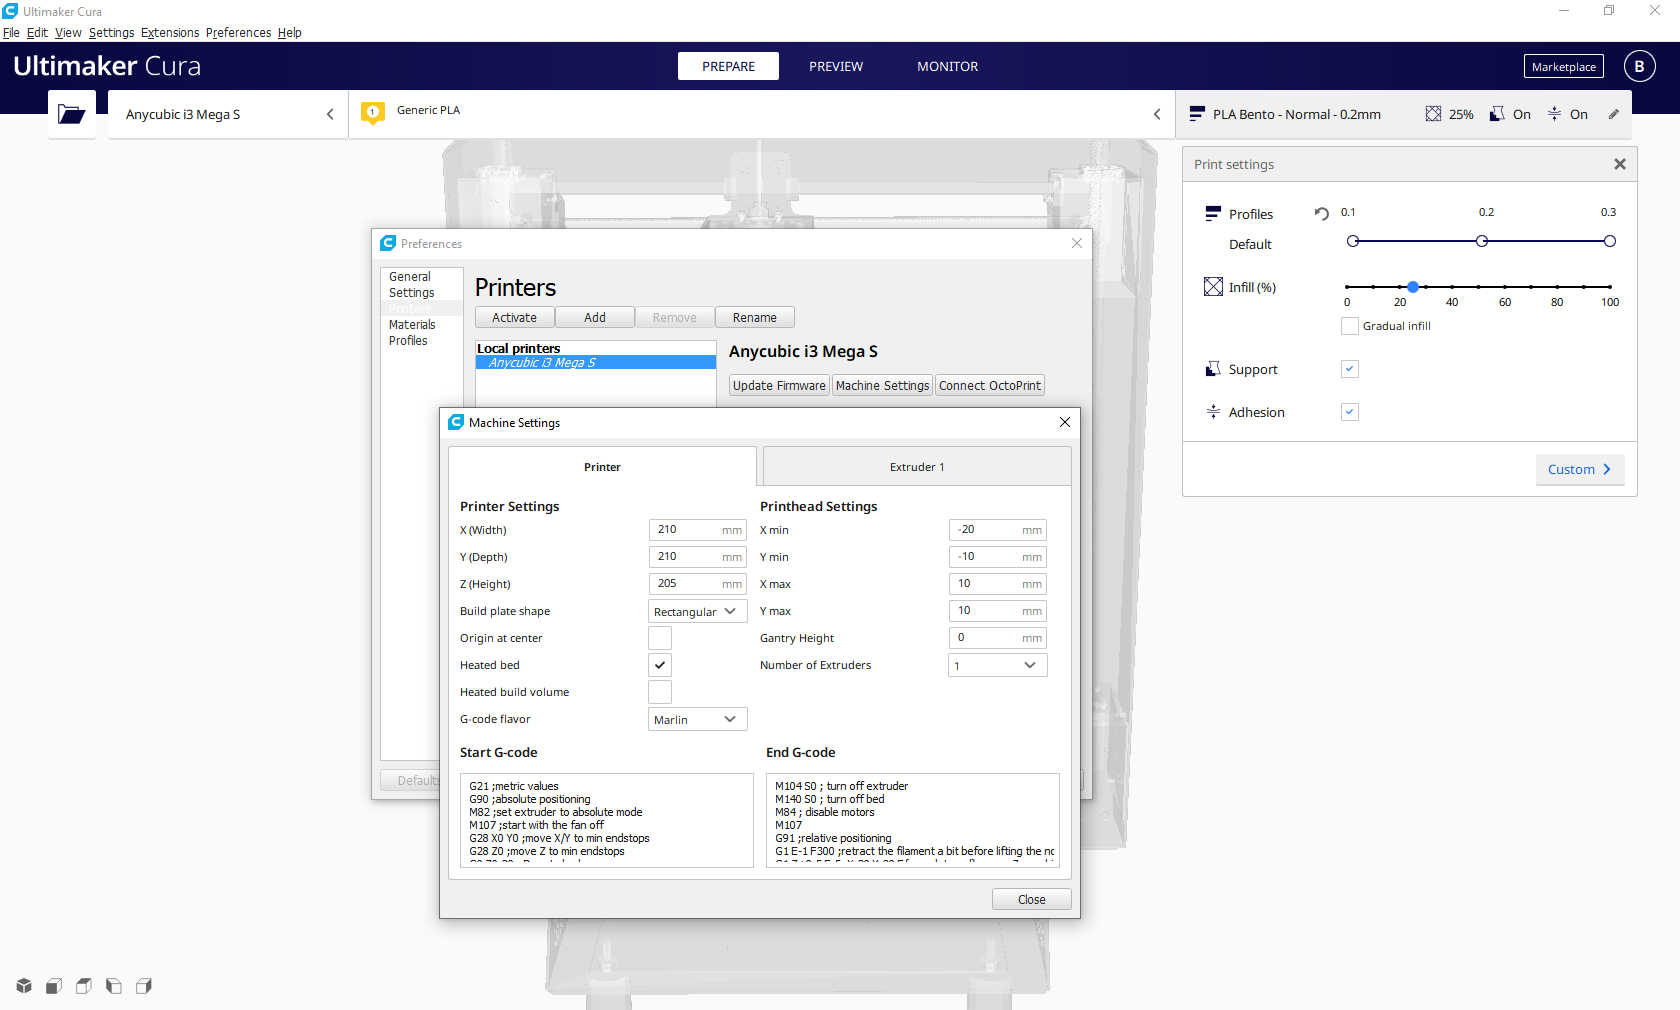
Task: Click the Infill (%) icon in Print settings
Action: click(1213, 287)
